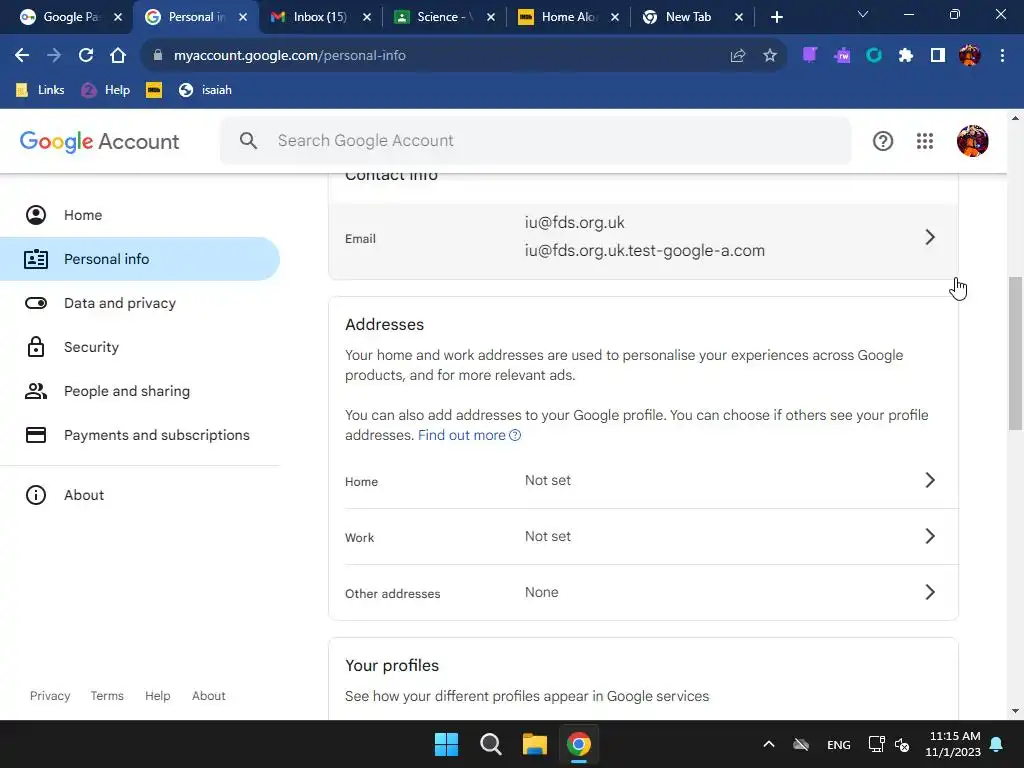Open the Google Account profile picture

972,141
